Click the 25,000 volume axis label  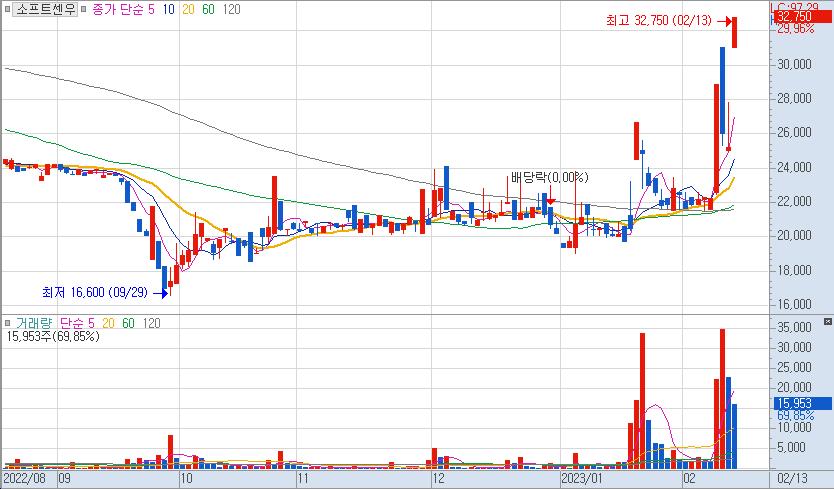794,367
